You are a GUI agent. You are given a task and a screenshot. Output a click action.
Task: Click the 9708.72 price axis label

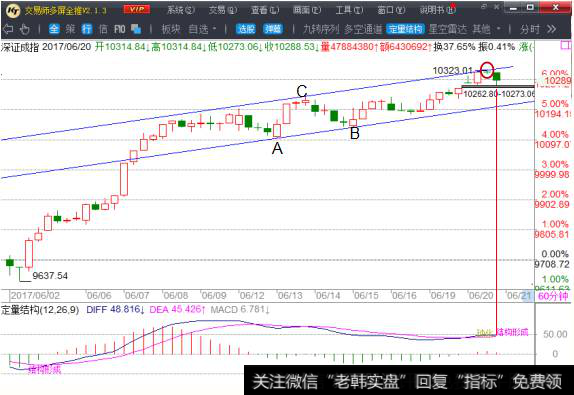[x=552, y=264]
